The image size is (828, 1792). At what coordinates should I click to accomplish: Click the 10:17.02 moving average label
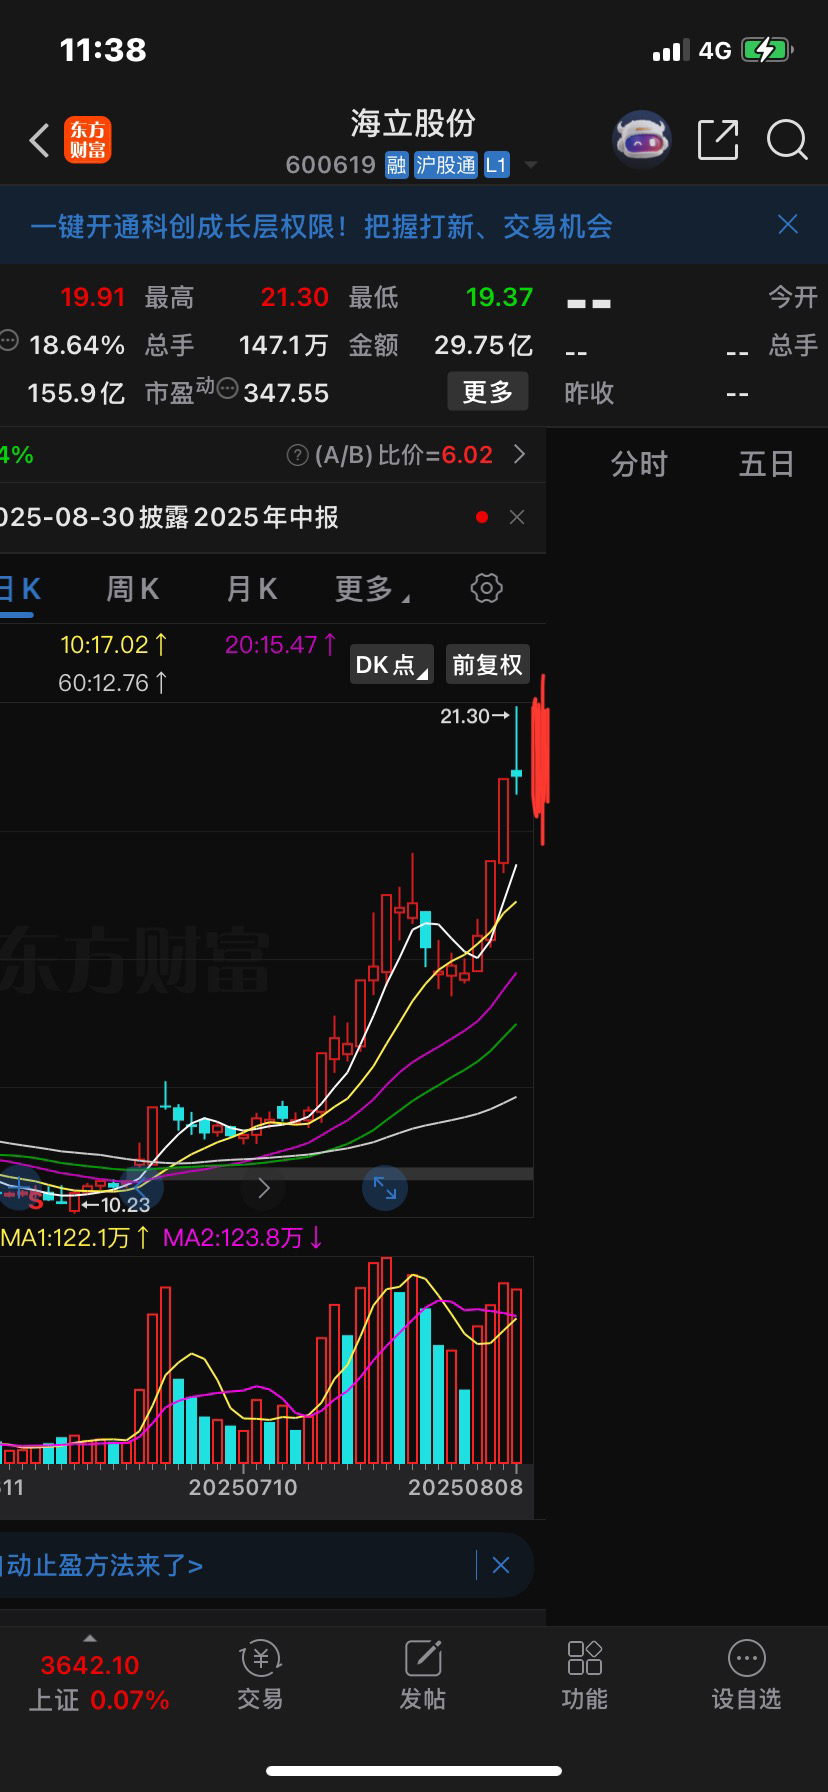click(x=114, y=645)
